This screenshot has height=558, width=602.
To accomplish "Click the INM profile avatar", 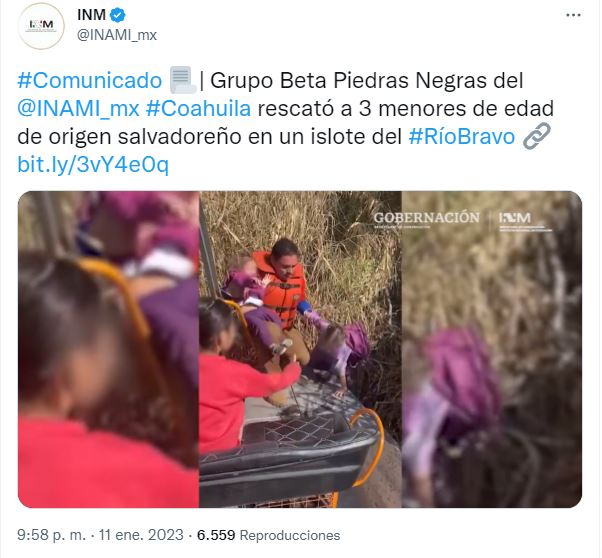I will 41,26.
